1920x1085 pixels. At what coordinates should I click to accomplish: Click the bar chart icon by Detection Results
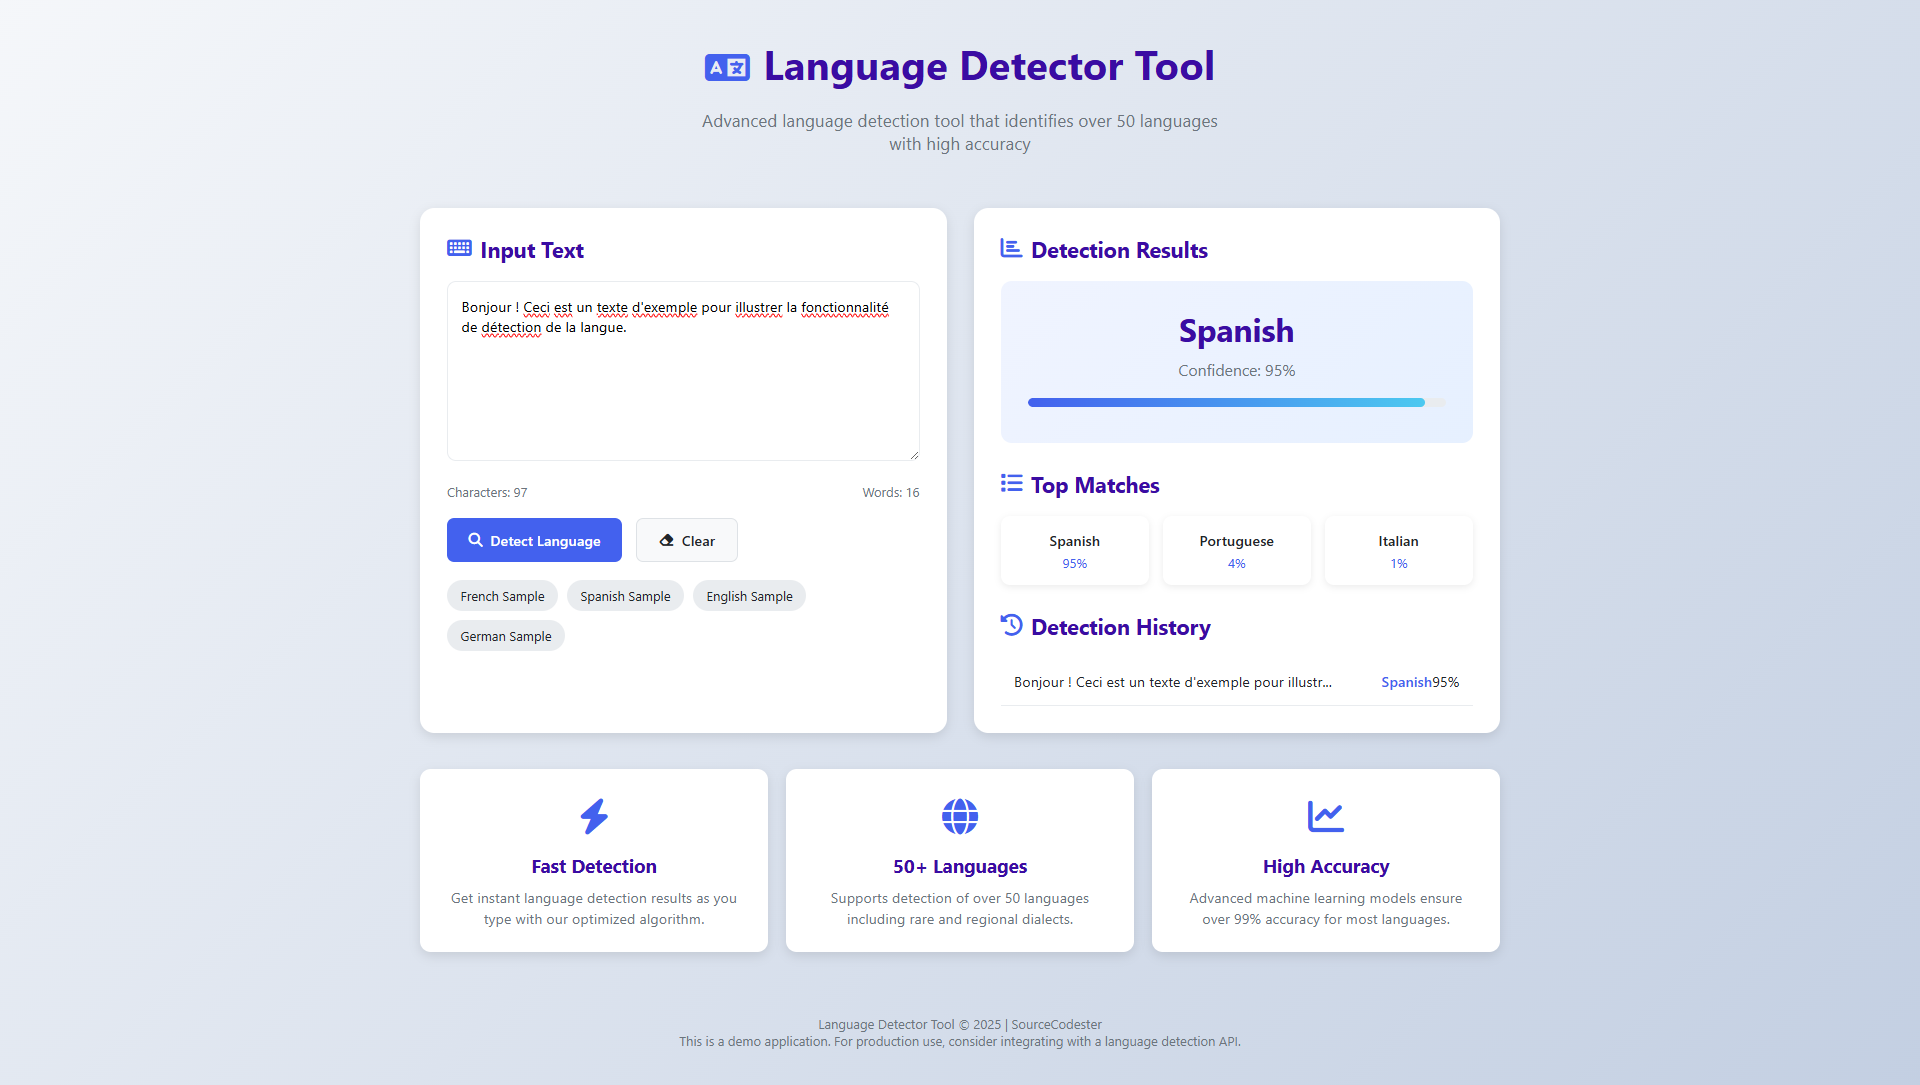click(1011, 248)
